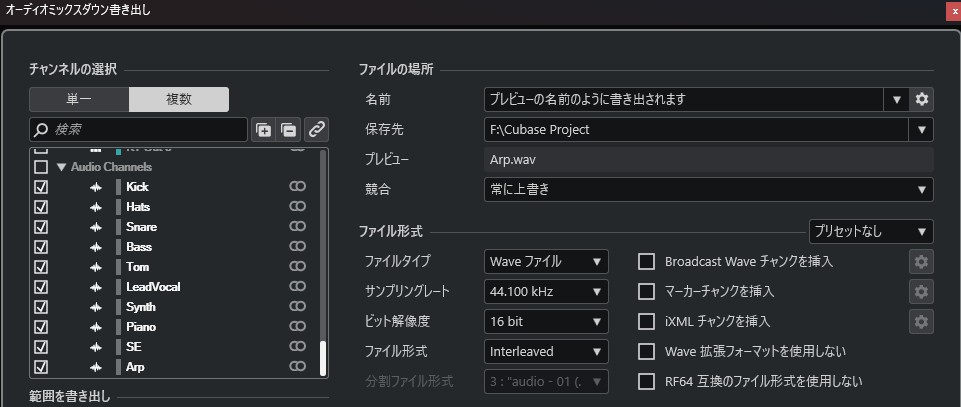Open the プリセットなし preset menu

coord(870,231)
